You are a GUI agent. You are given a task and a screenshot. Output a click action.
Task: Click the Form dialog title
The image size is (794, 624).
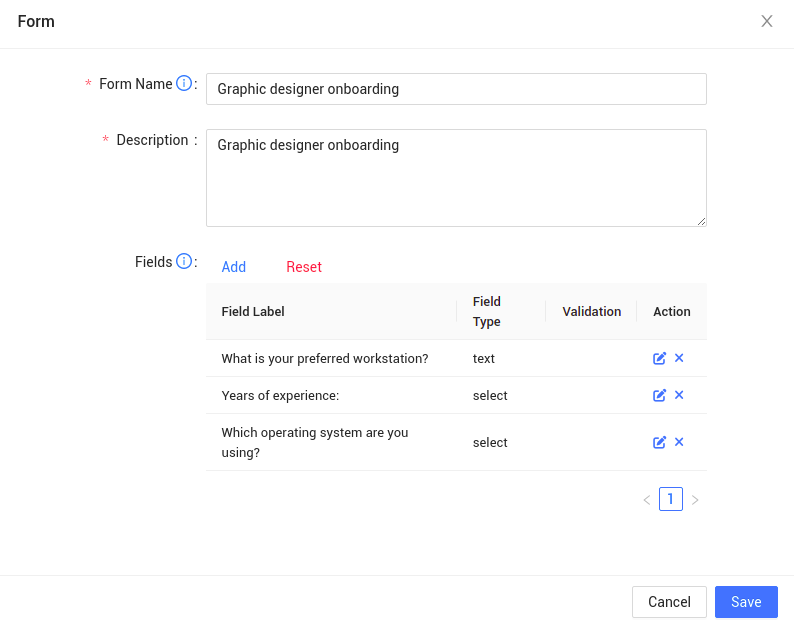(36, 21)
